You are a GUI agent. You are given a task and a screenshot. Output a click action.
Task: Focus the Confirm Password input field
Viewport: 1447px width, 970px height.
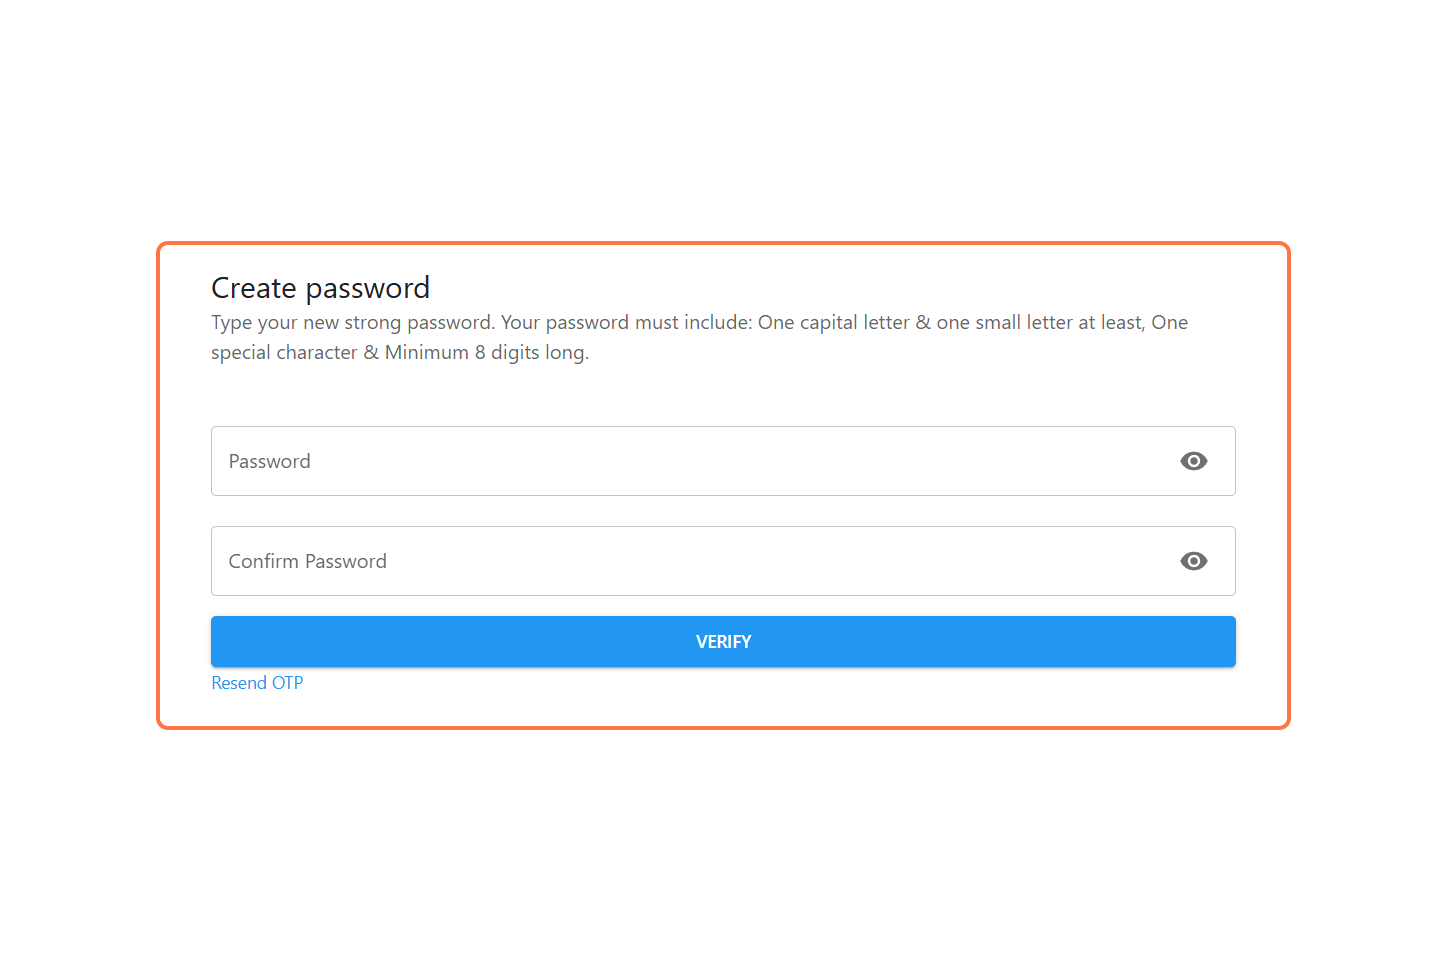(x=690, y=561)
